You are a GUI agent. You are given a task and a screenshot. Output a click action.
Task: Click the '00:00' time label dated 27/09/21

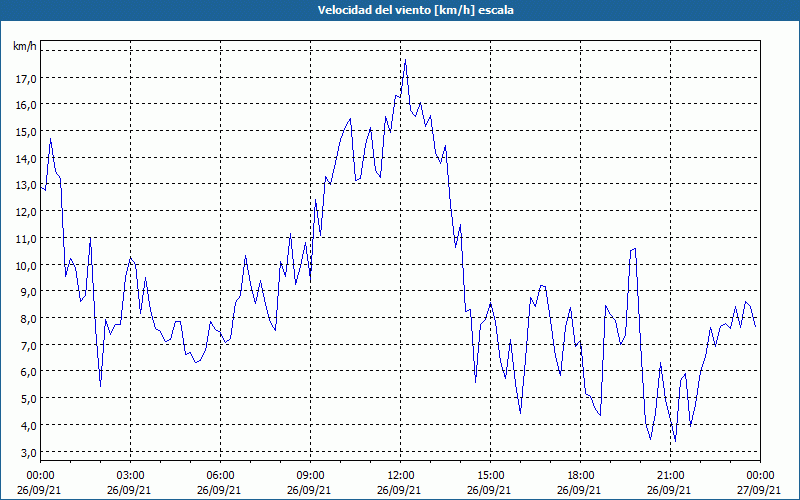click(x=760, y=476)
